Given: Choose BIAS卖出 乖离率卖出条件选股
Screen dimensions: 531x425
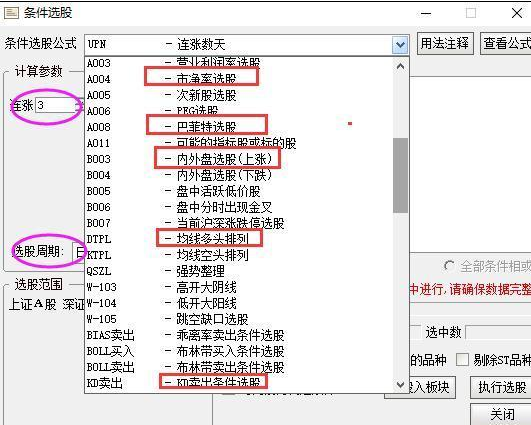Looking at the screenshot, I should [x=239, y=335].
